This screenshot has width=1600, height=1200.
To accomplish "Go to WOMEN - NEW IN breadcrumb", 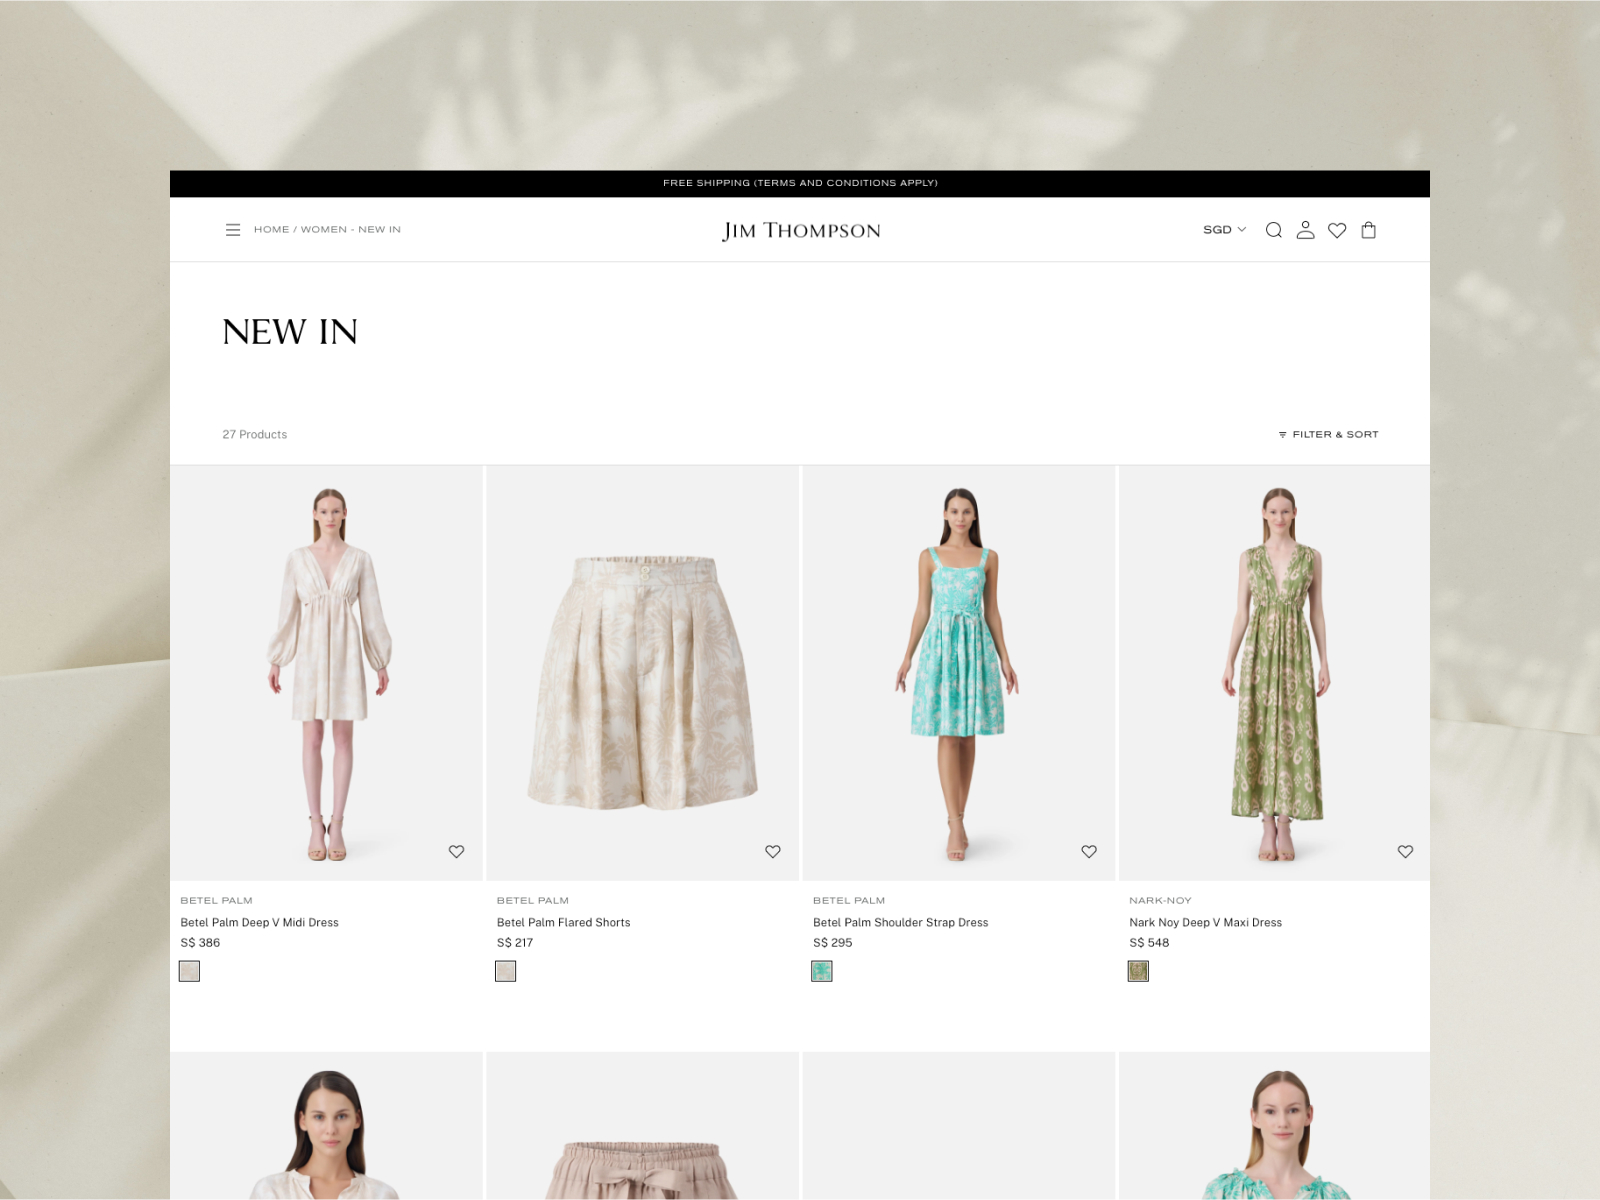I will [351, 230].
